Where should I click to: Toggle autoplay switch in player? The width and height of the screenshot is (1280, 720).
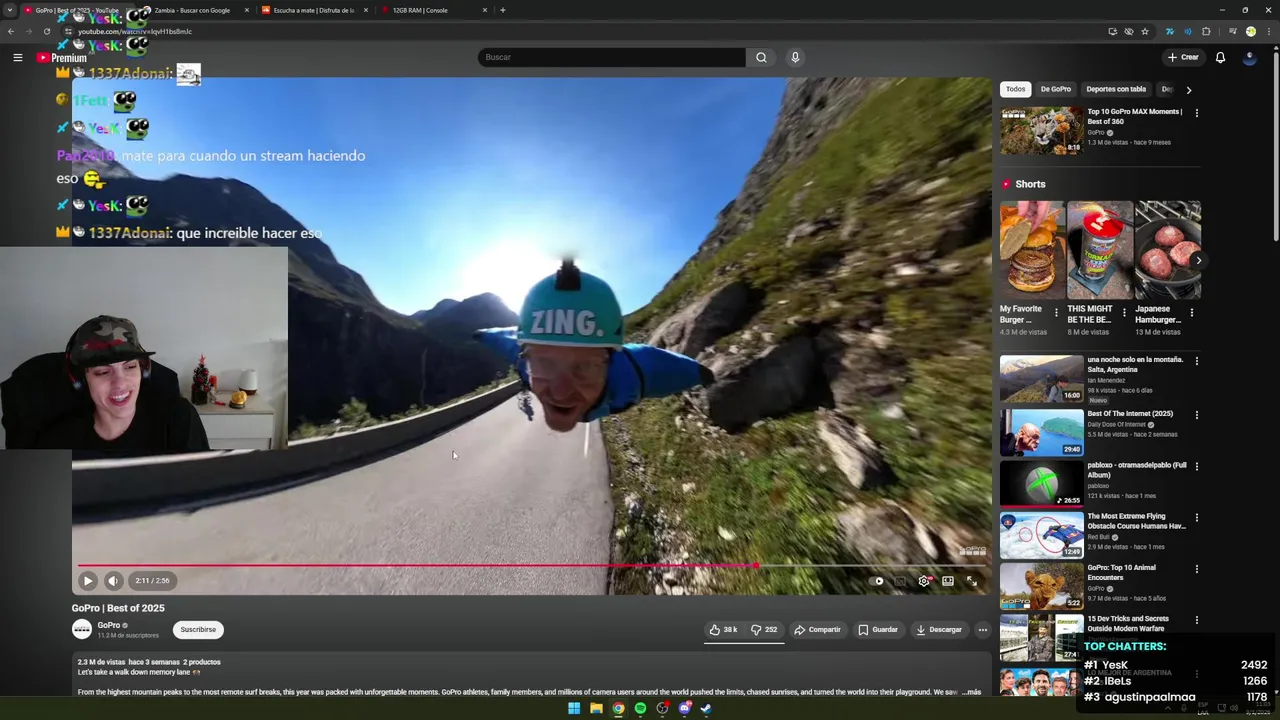[x=878, y=581]
